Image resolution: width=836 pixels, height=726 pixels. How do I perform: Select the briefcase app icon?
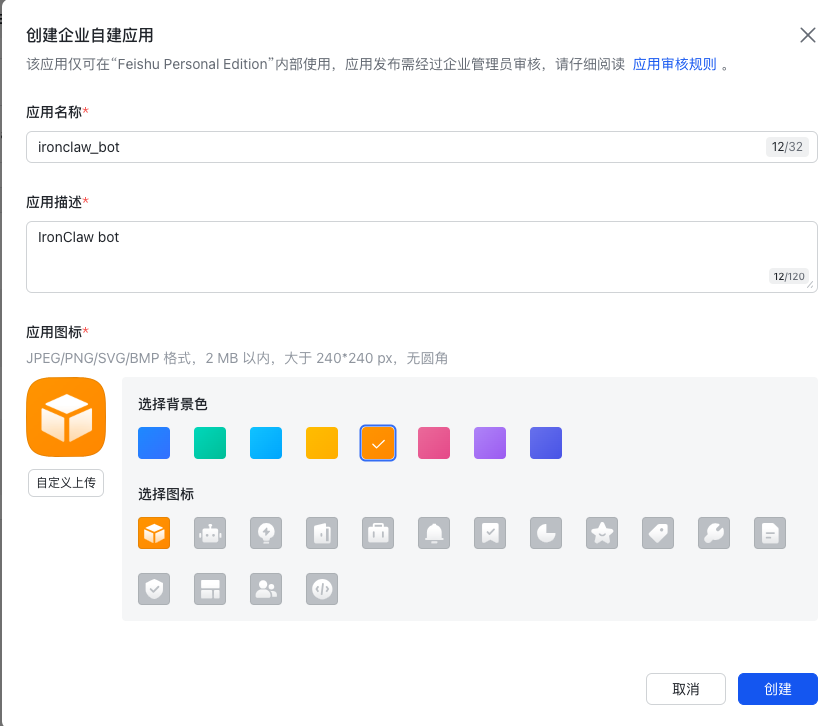pyautogui.click(x=378, y=533)
